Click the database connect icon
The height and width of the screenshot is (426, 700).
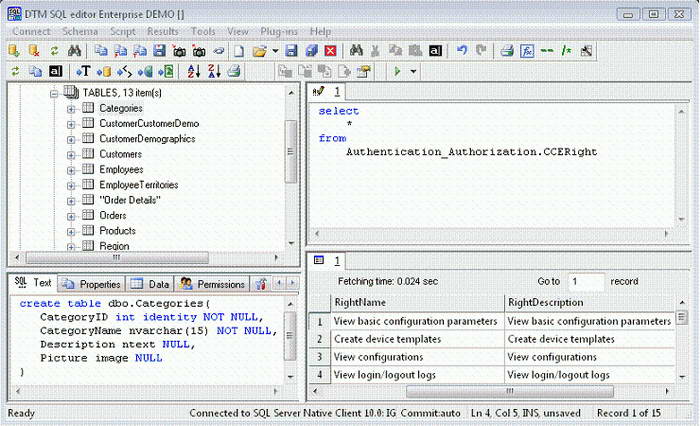(x=14, y=50)
